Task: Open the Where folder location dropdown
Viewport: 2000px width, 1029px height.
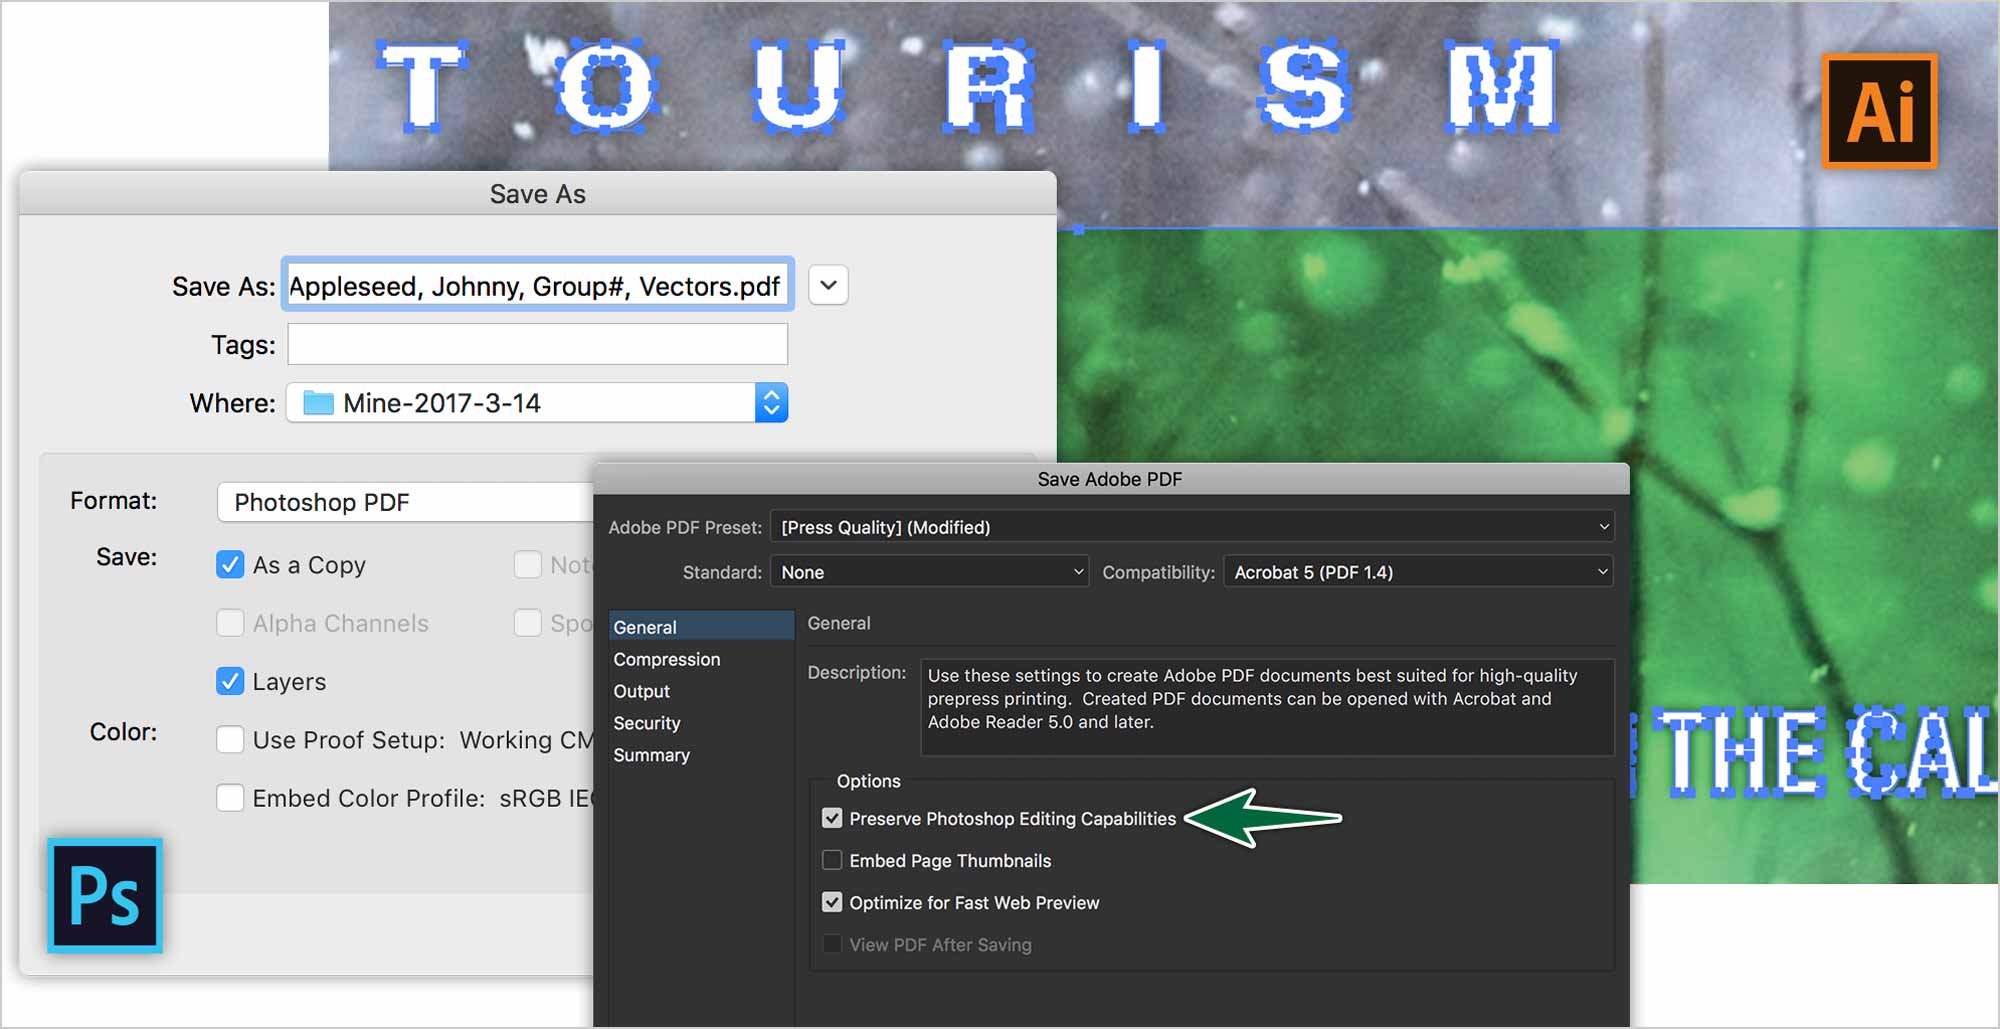Action: [x=537, y=403]
